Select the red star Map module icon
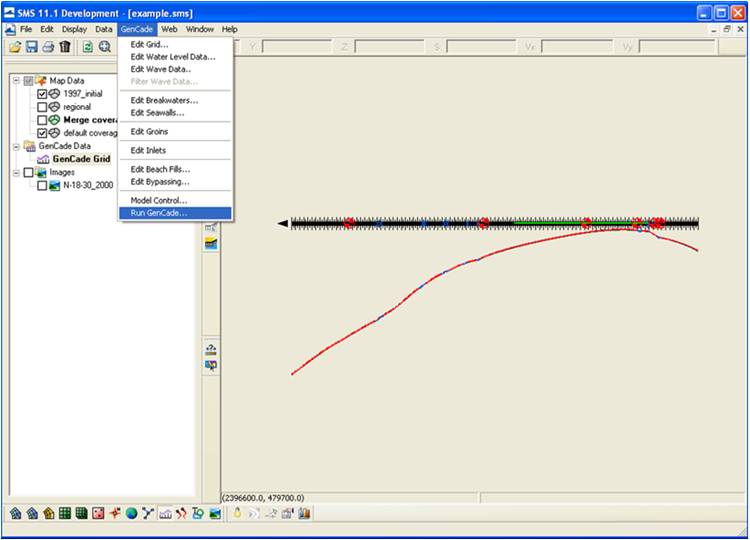 (115, 514)
